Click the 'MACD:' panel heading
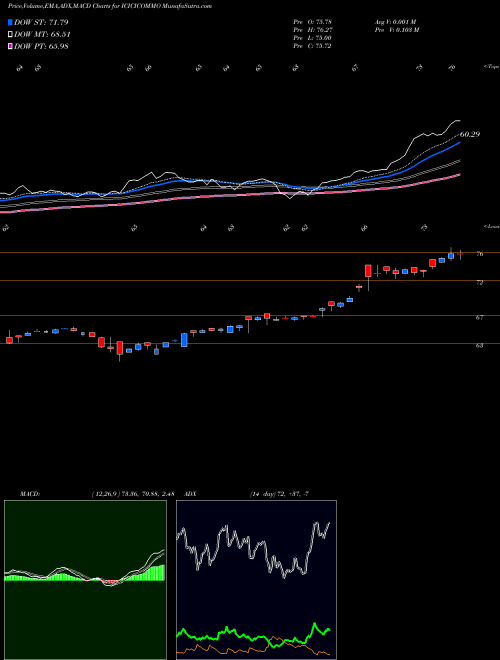Screen dimensions: 500x660 [30, 494]
